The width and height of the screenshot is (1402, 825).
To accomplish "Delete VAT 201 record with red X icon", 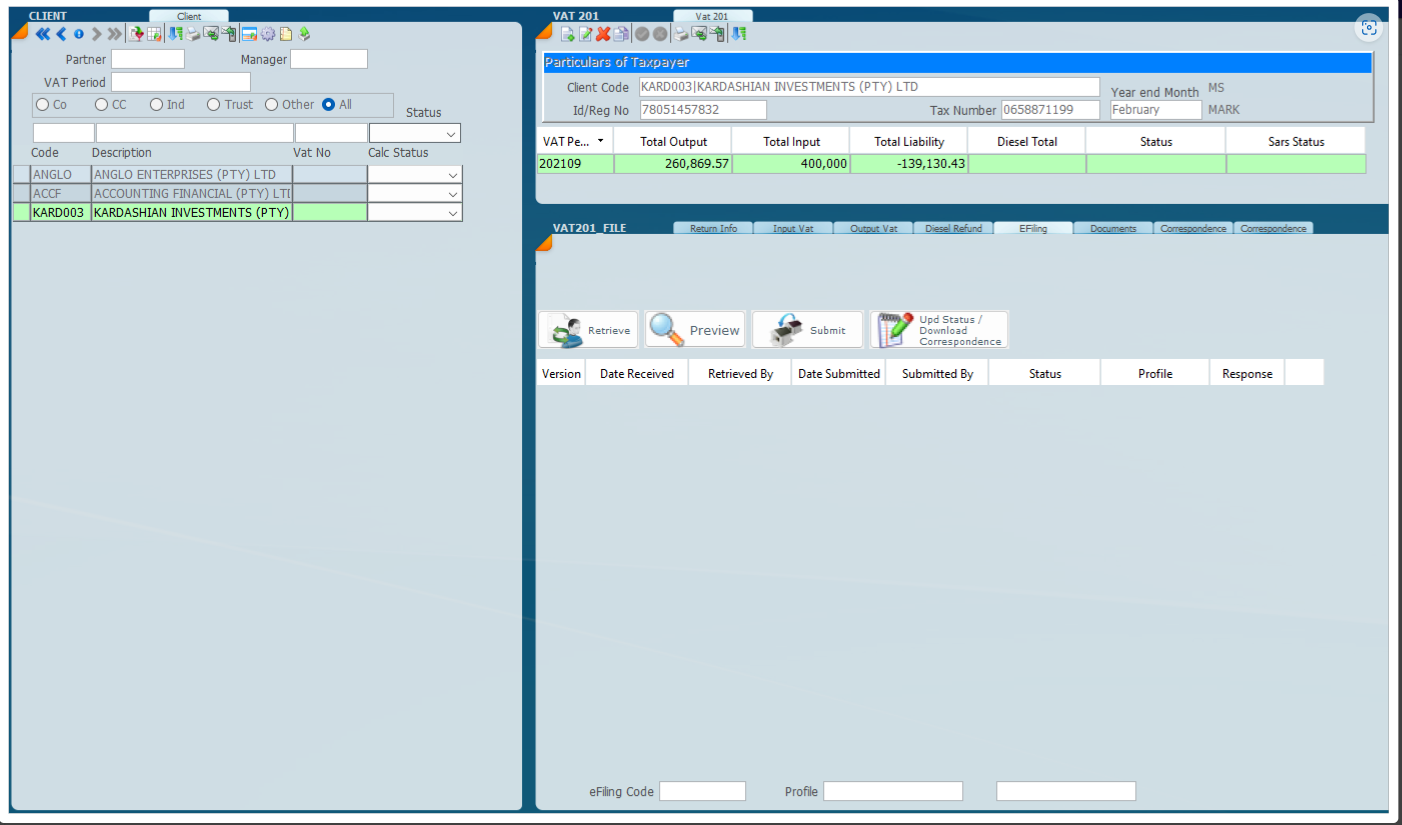I will point(603,34).
